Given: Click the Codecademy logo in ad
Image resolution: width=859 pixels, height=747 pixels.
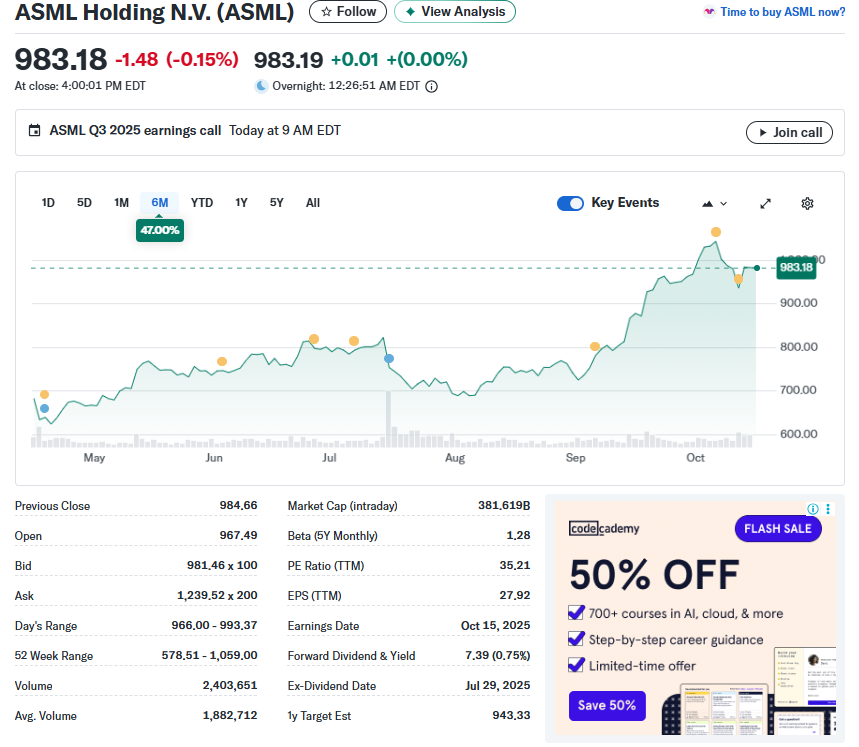Looking at the screenshot, I should 604,528.
